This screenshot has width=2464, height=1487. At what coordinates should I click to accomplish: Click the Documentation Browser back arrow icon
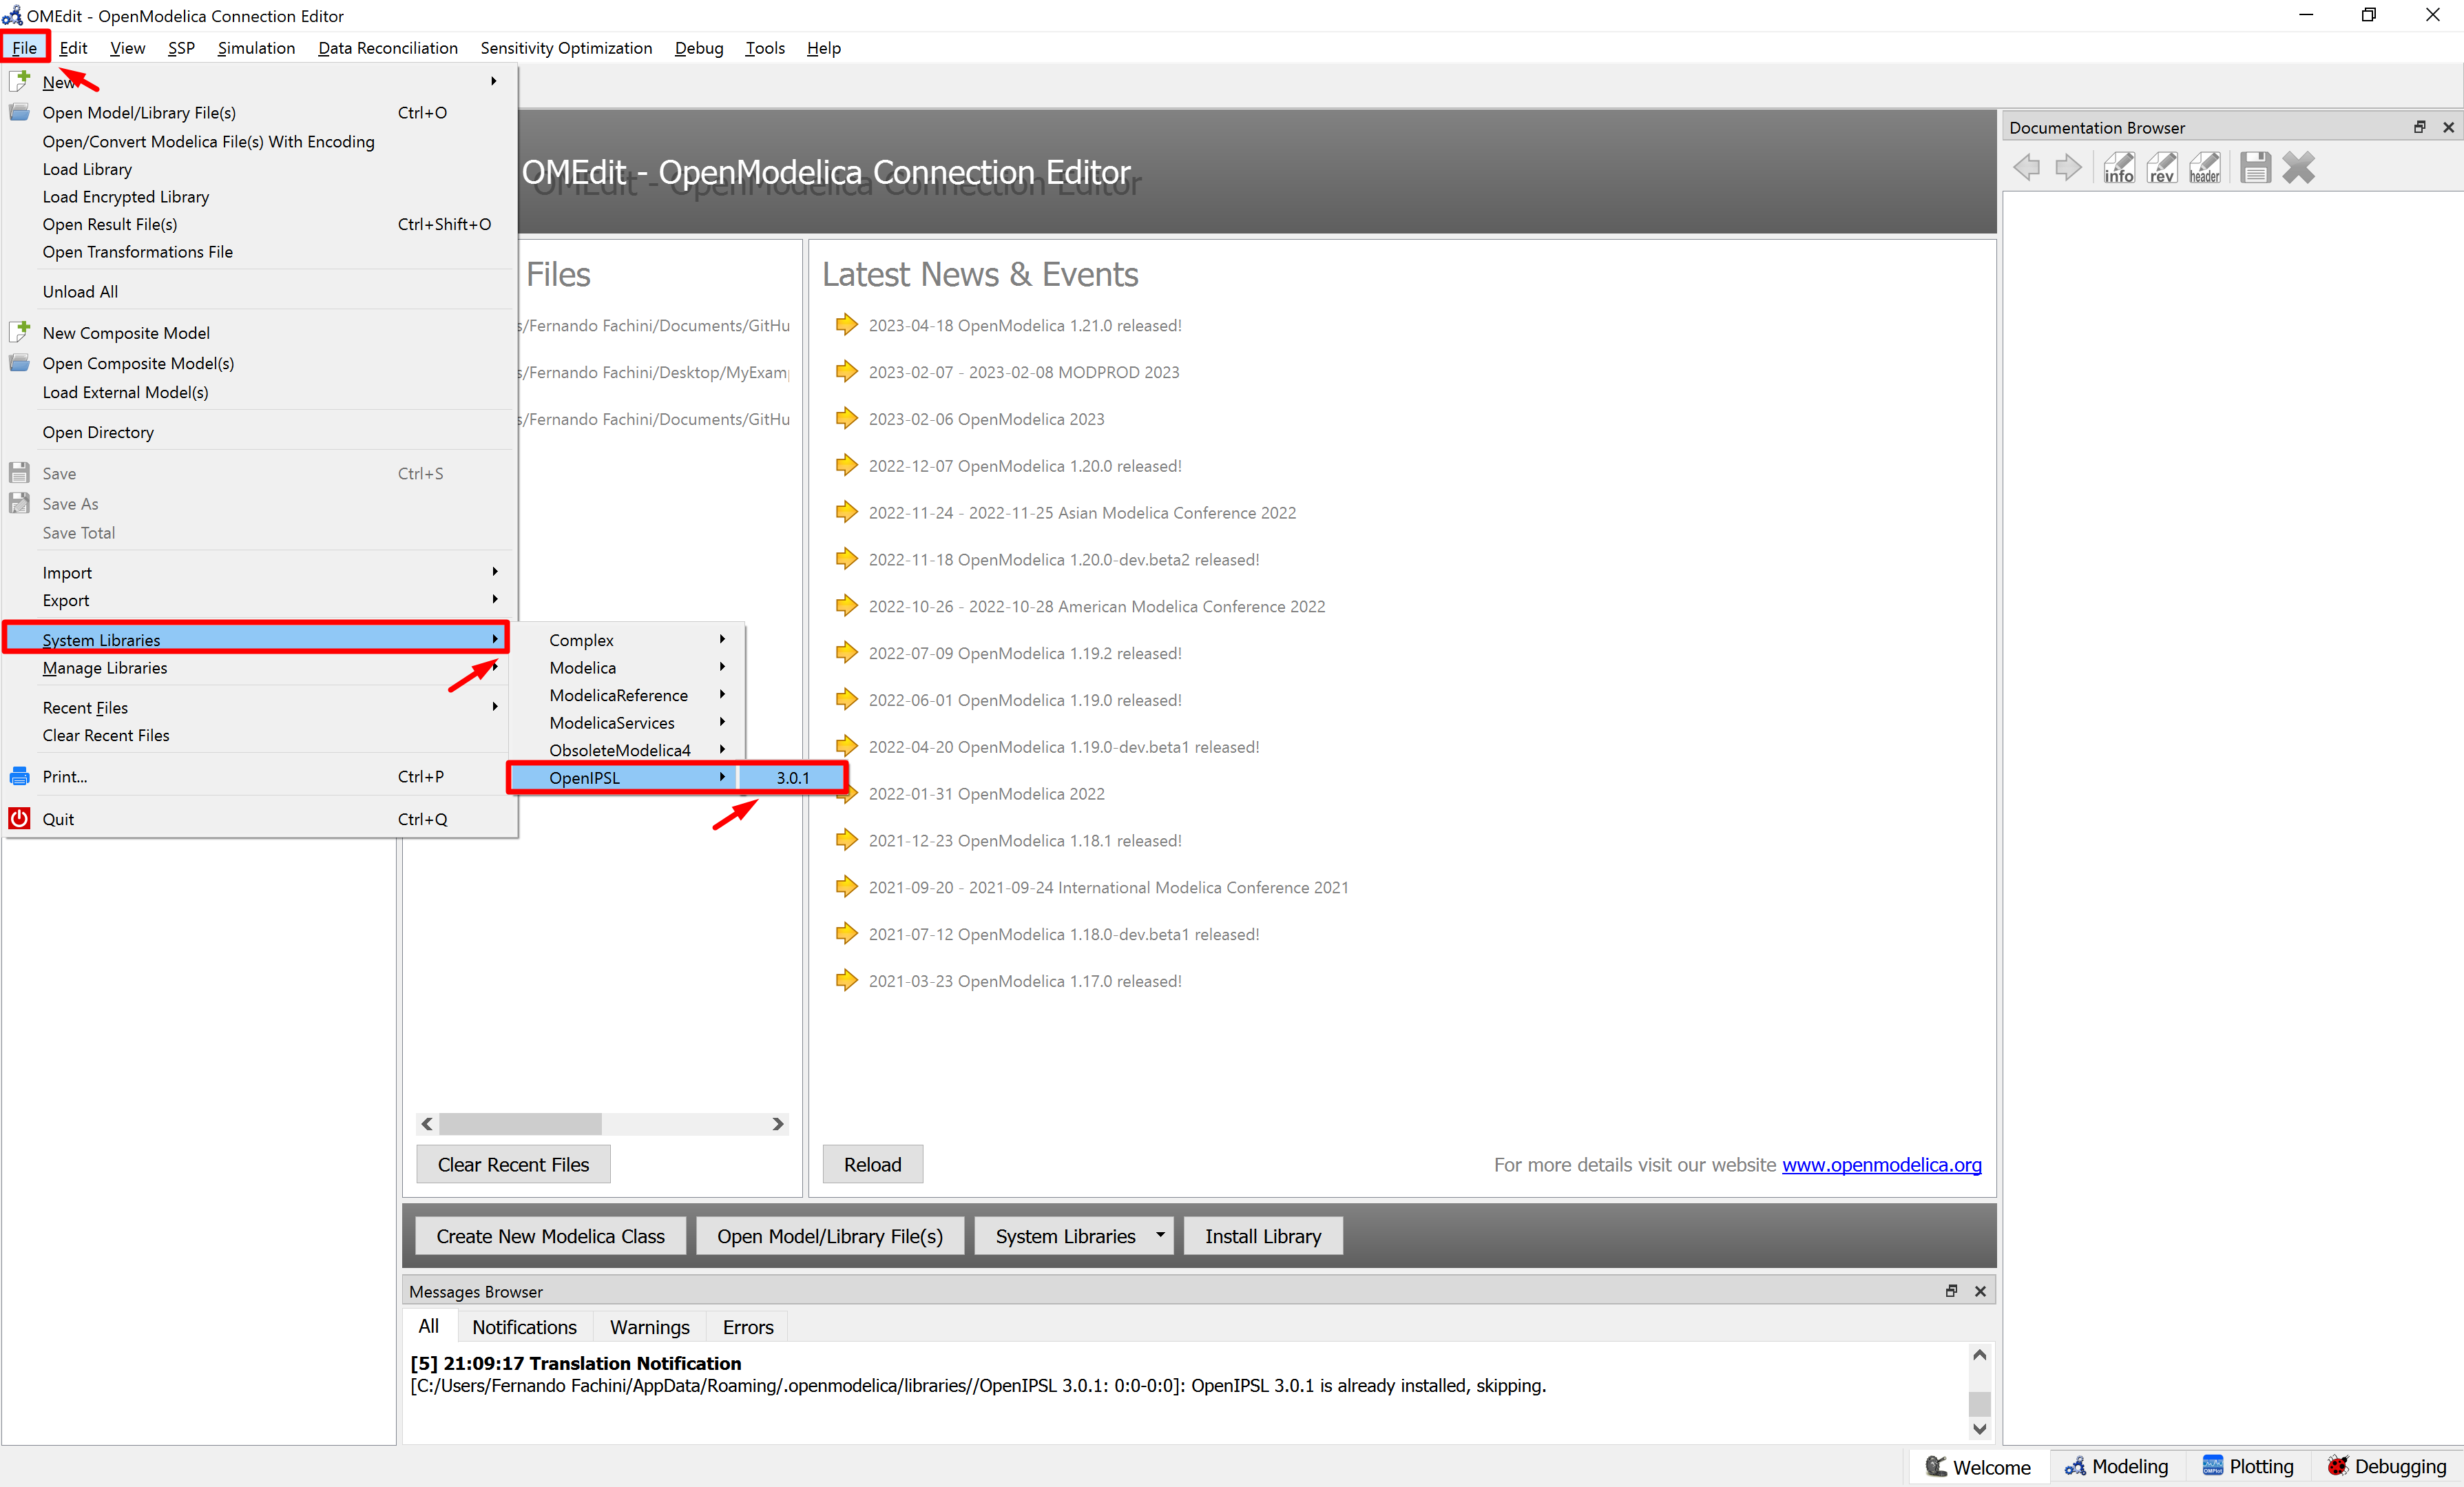(x=2027, y=167)
